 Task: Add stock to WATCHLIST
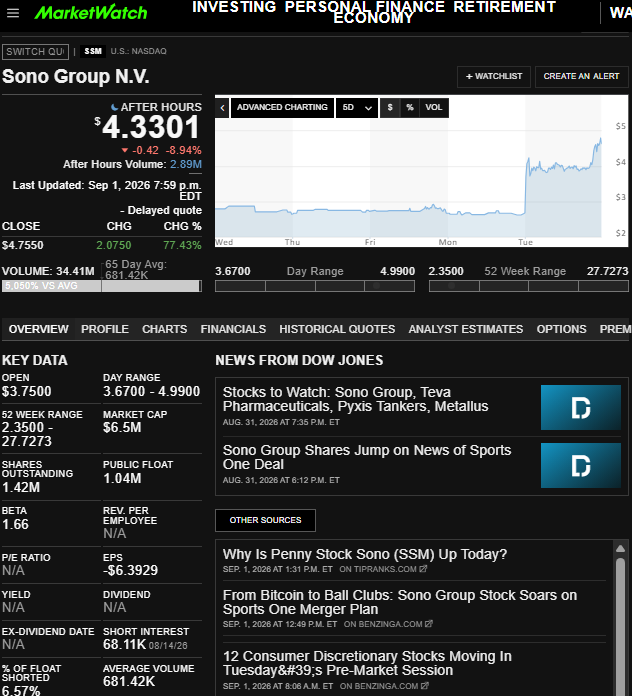click(494, 76)
